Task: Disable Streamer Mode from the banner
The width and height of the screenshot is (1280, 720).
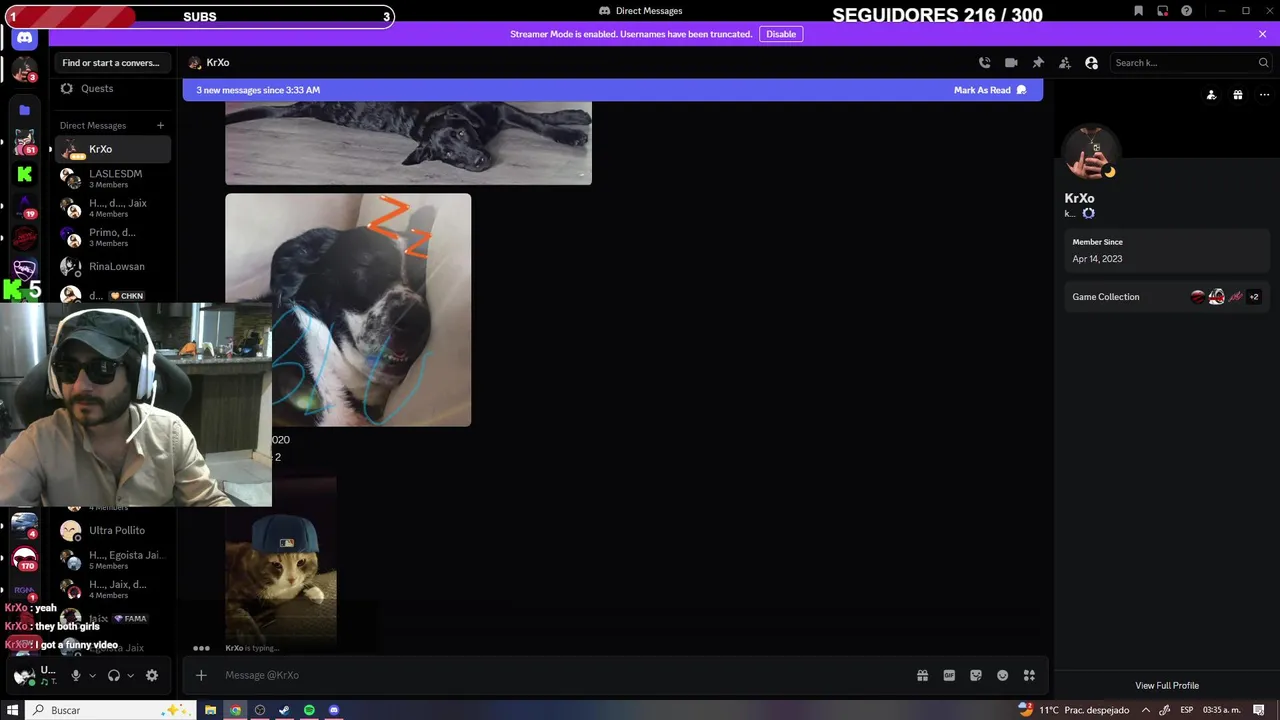Action: click(781, 34)
